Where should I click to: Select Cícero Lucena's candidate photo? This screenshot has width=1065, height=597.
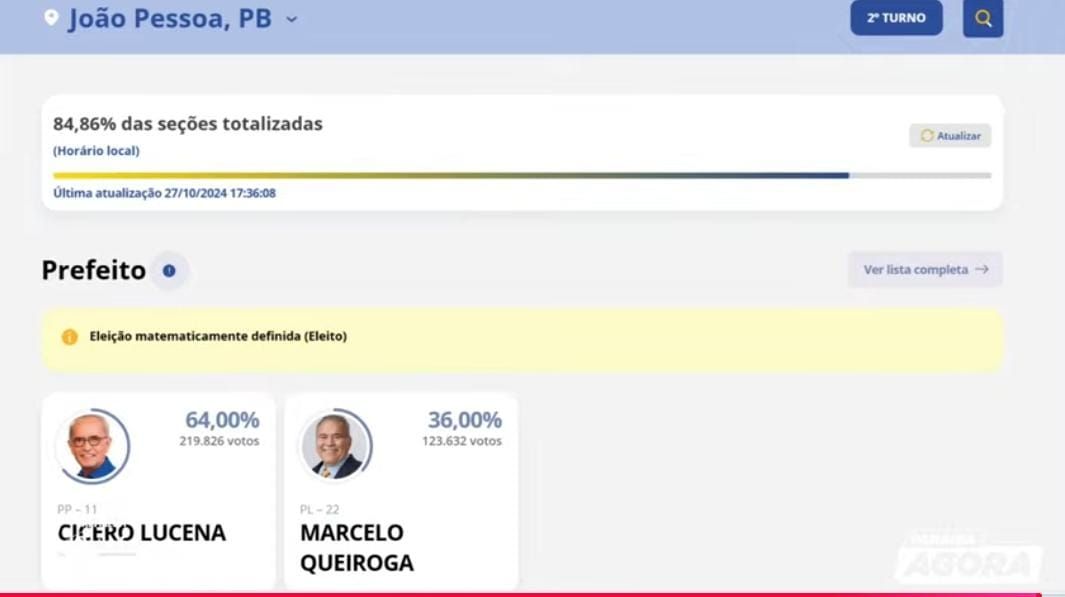point(92,446)
